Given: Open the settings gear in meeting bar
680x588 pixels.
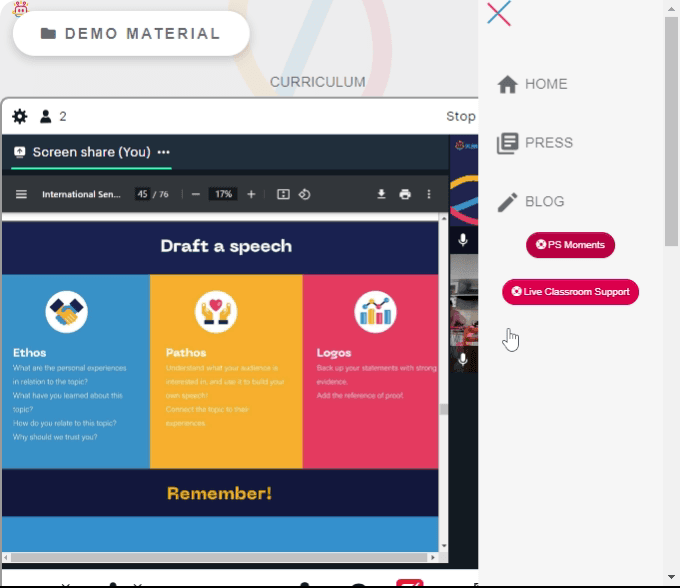Looking at the screenshot, I should [20, 116].
